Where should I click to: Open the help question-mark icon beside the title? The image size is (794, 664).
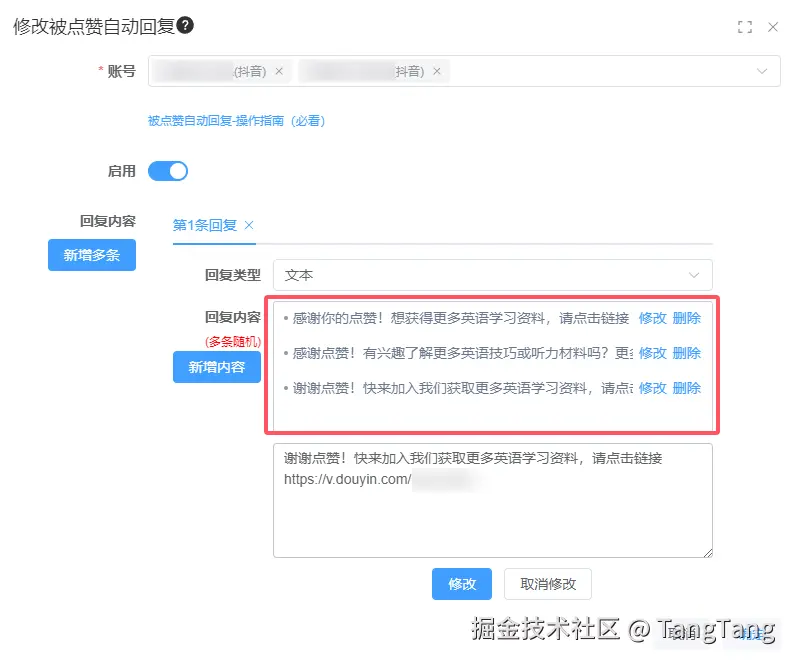click(185, 25)
